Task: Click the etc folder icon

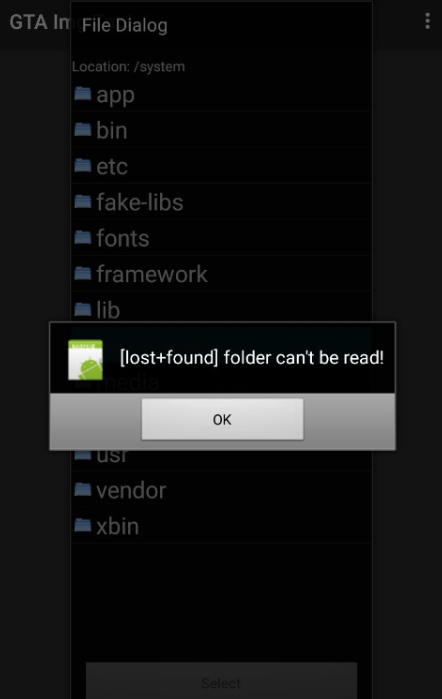Action: coord(83,165)
